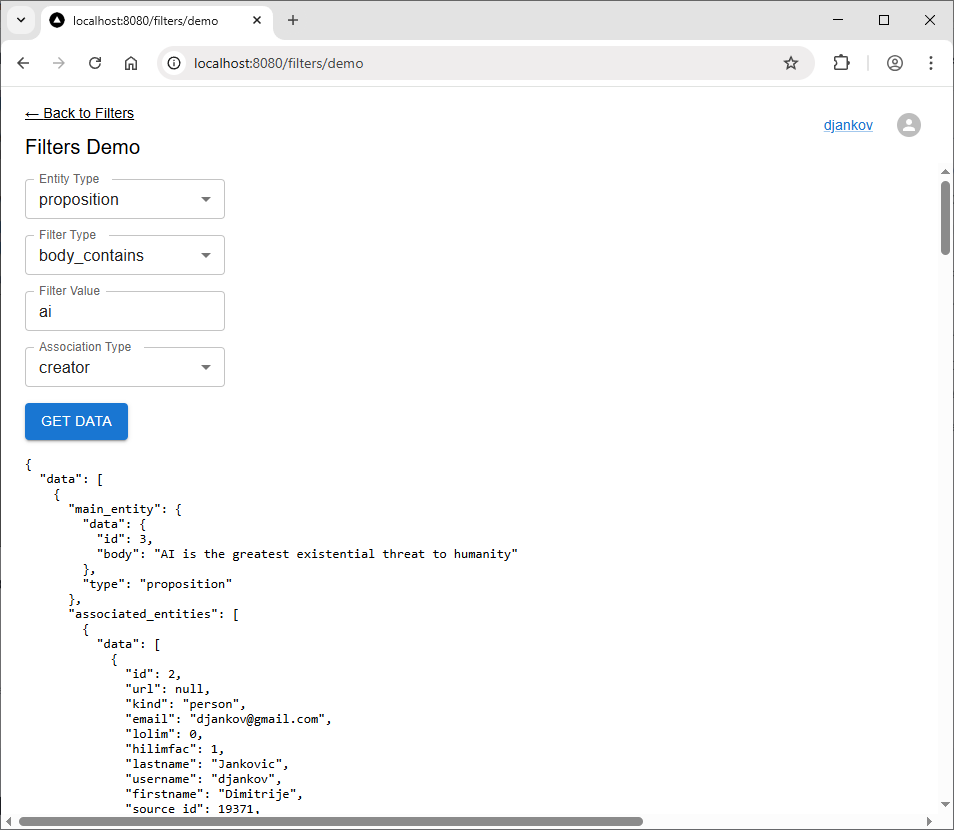Follow the Back to Filters link
Screen dimensions: 954x830
[x=79, y=113]
